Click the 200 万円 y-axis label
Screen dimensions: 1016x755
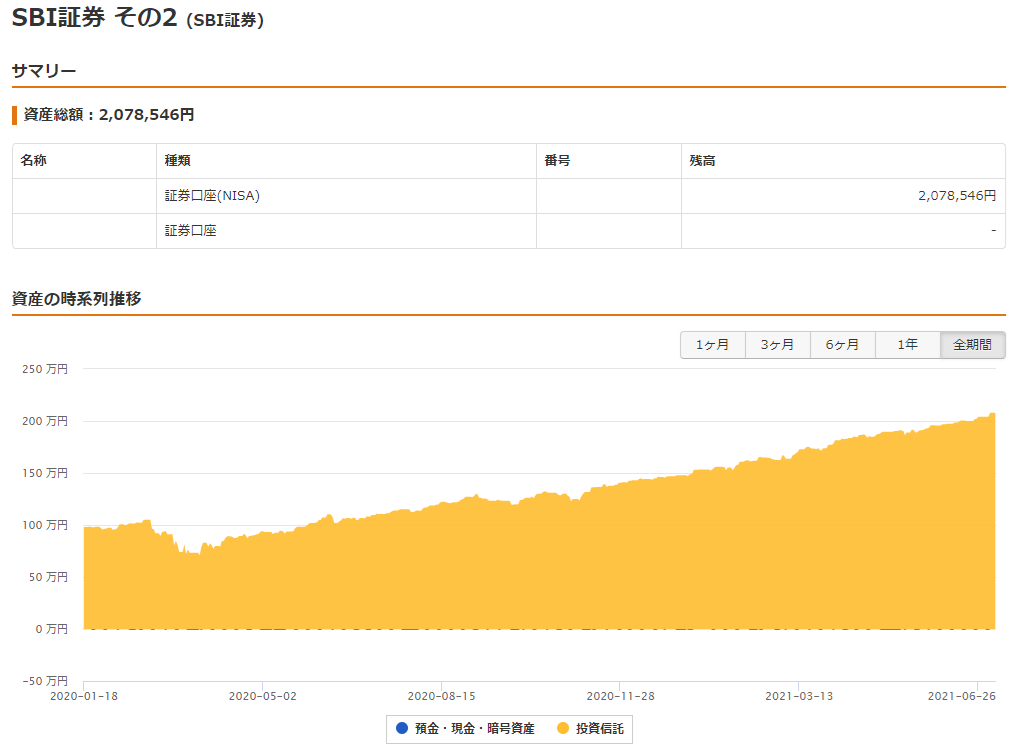(x=45, y=421)
